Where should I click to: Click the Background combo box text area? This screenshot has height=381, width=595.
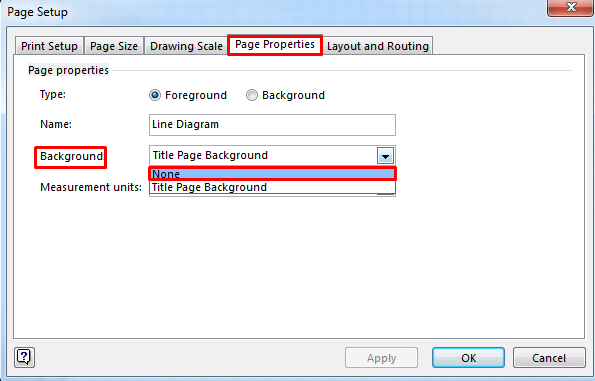[x=263, y=156]
